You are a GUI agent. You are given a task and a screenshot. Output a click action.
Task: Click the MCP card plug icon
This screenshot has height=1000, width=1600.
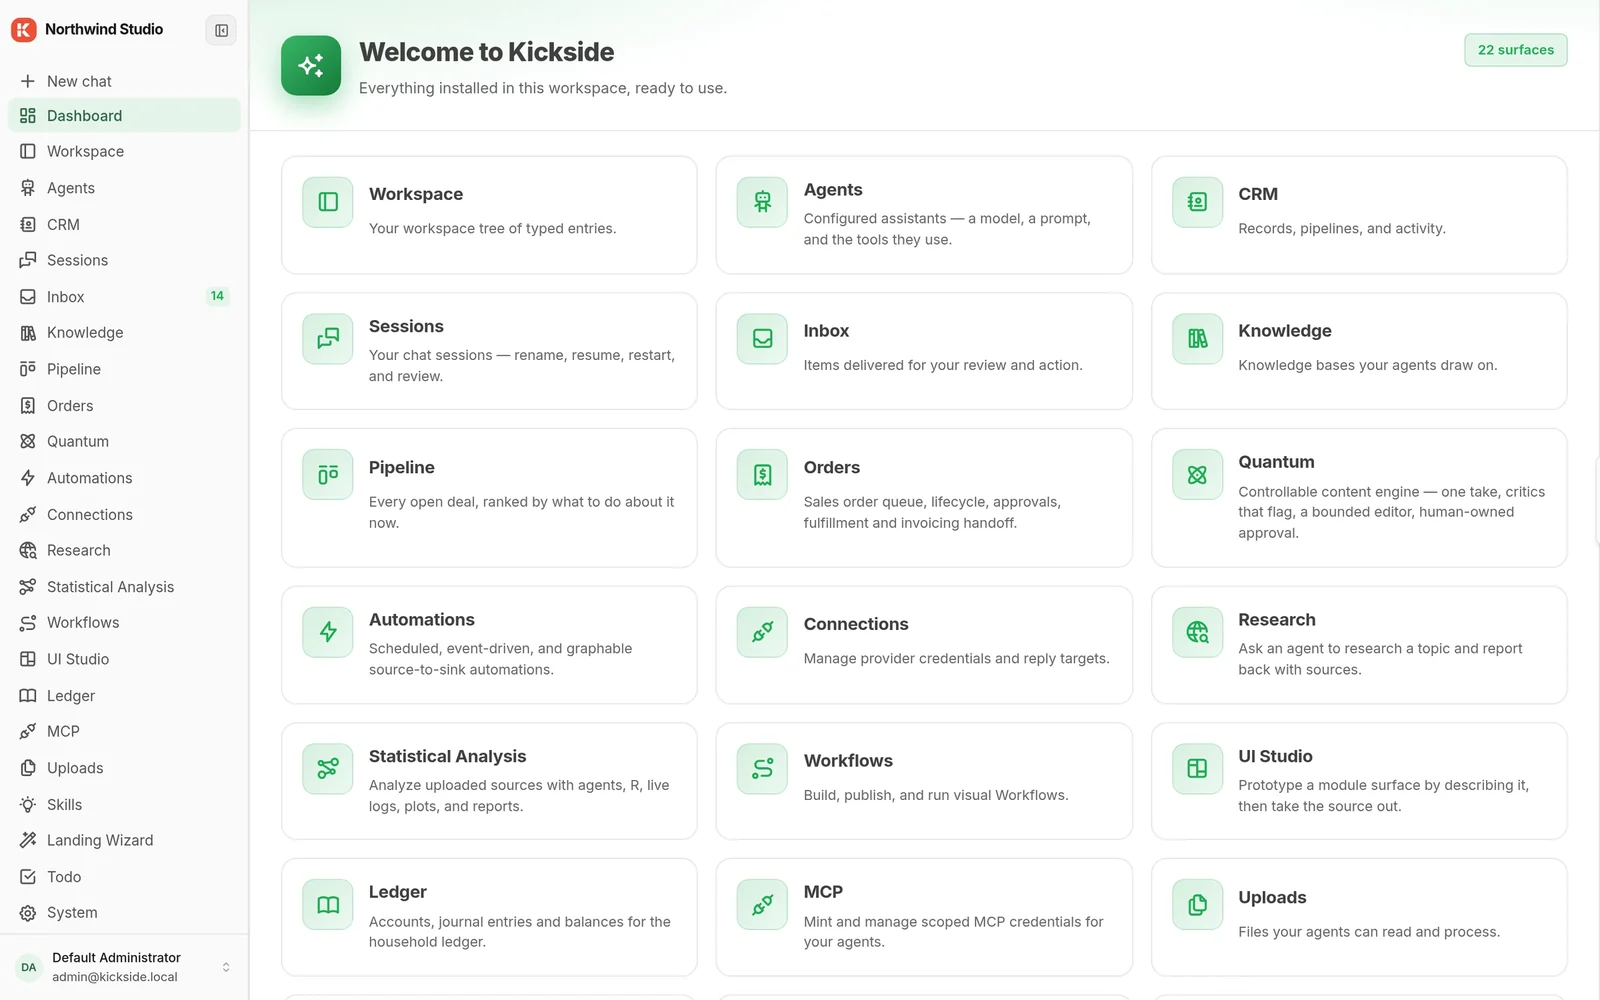pos(763,905)
